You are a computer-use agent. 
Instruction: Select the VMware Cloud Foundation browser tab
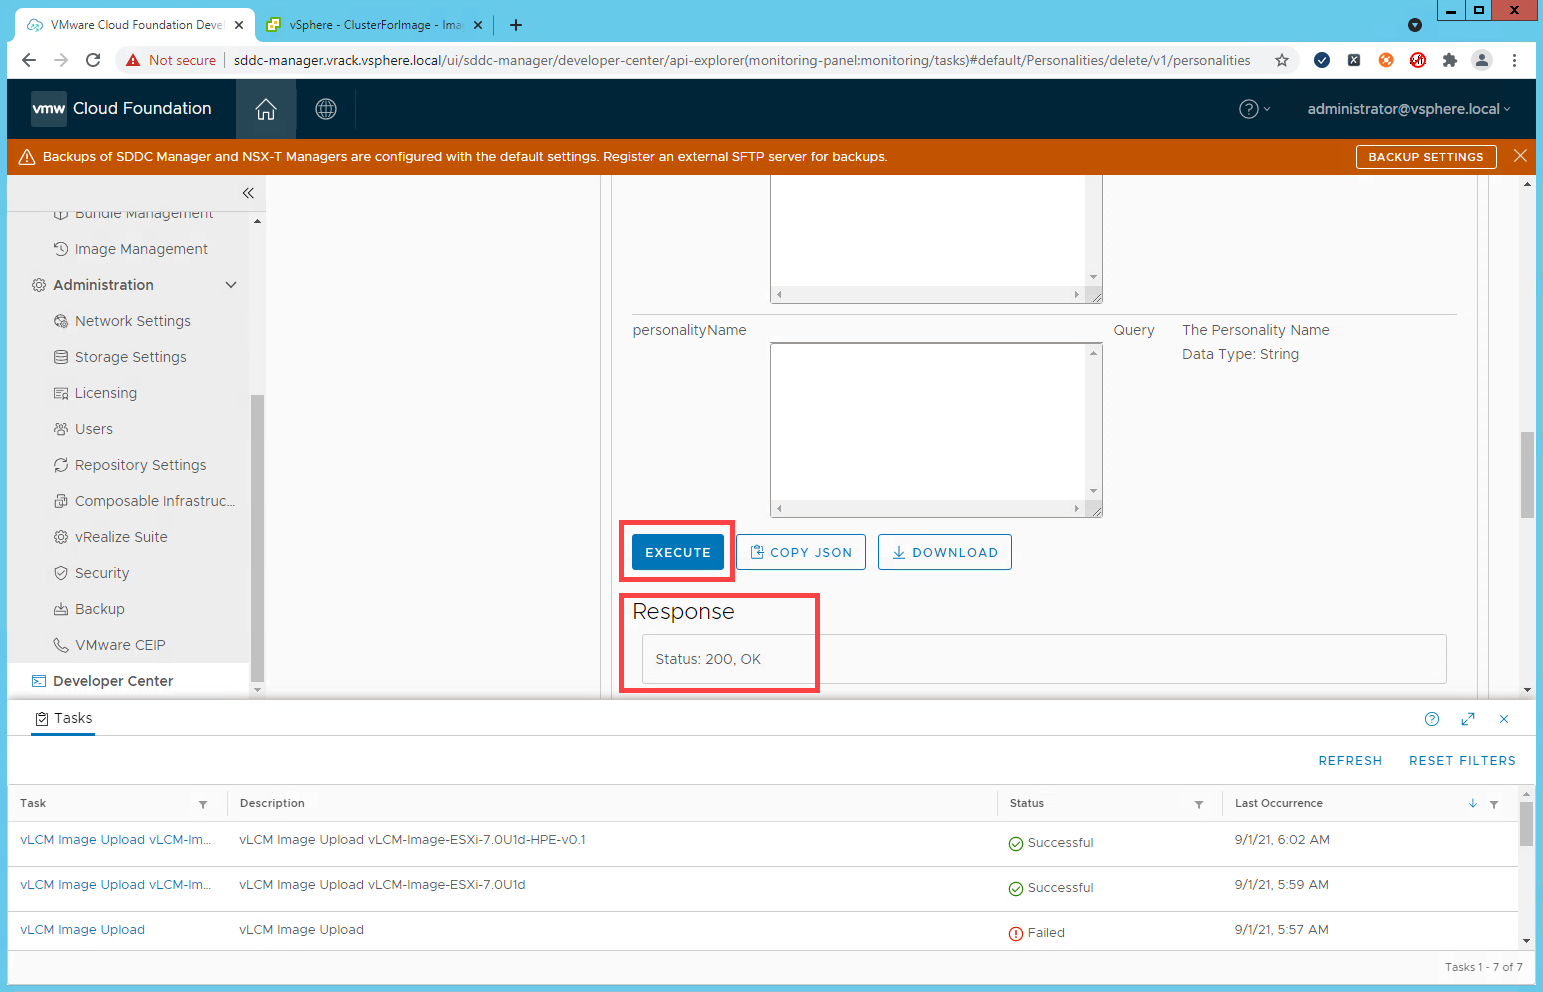[x=136, y=25]
